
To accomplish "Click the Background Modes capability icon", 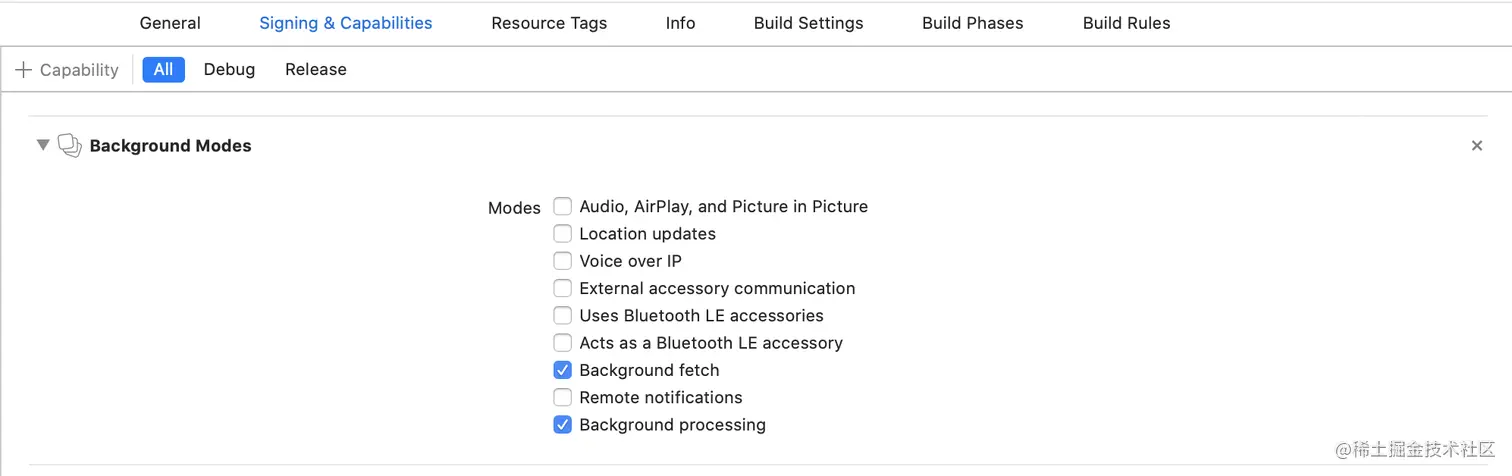I will click(69, 146).
